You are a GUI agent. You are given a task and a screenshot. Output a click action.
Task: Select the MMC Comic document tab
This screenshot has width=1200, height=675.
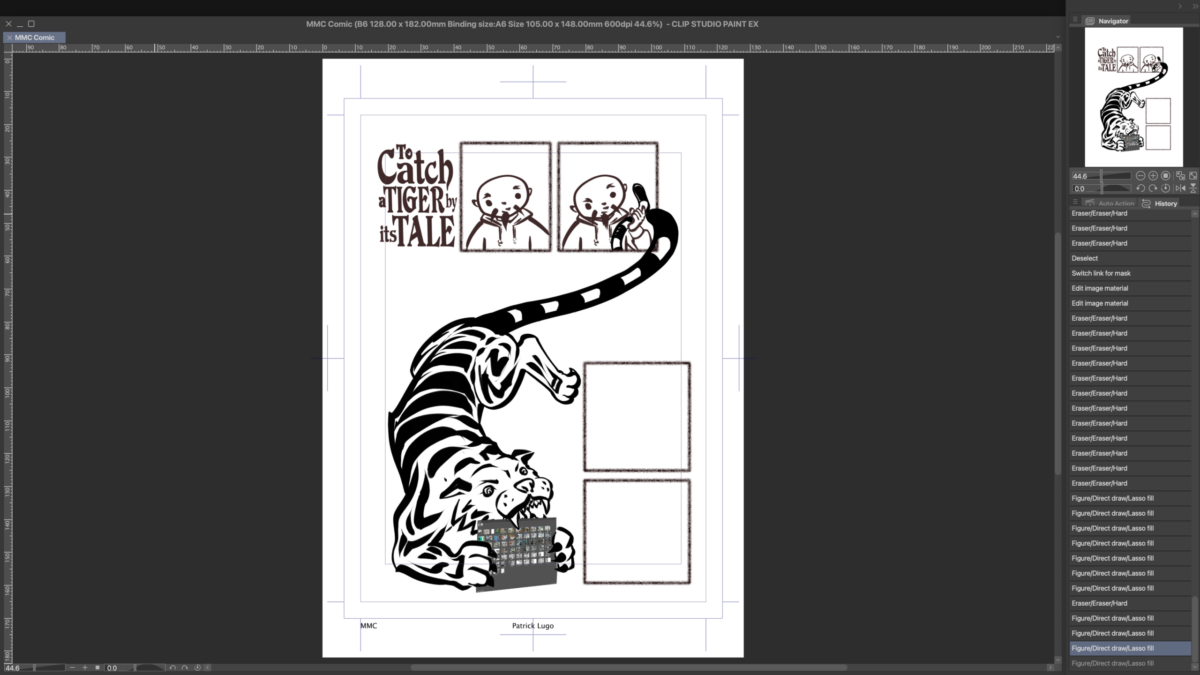point(35,37)
